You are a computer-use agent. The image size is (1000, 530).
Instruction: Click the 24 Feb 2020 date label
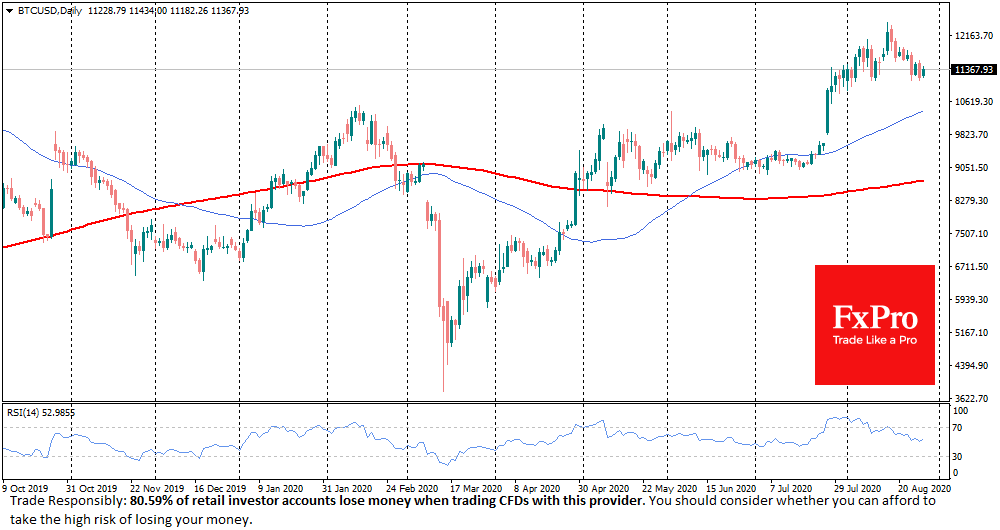(413, 488)
